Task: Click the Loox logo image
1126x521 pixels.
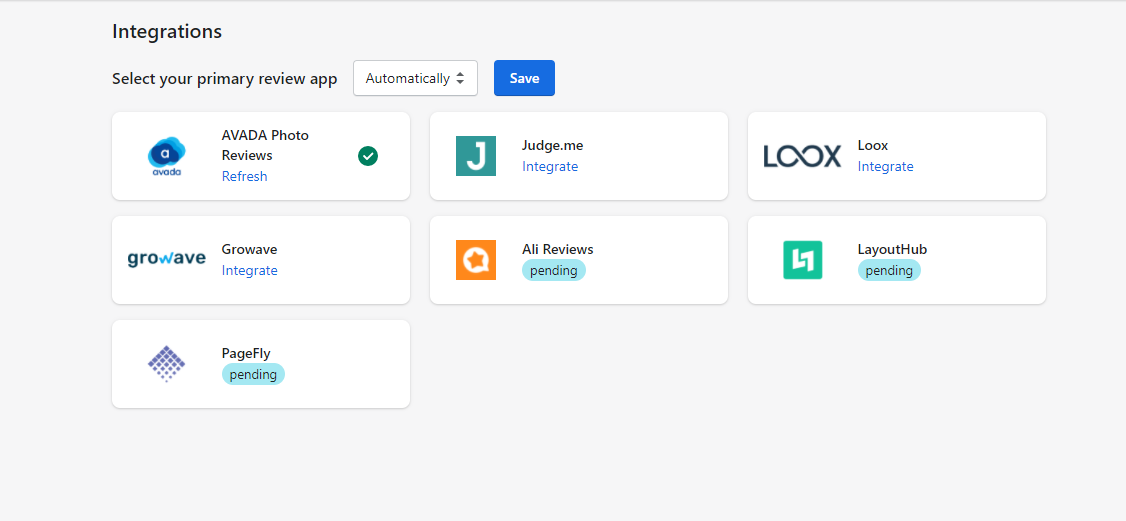Action: pos(802,156)
